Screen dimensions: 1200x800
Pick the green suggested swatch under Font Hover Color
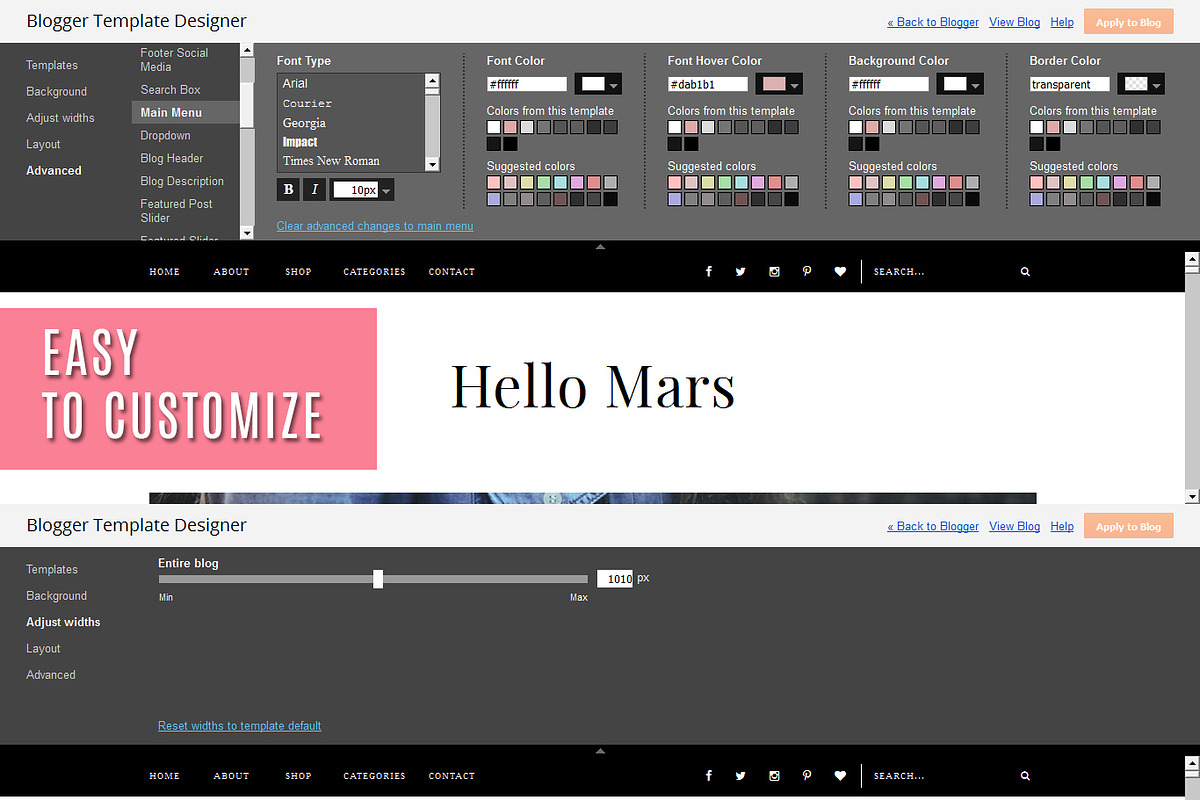tap(725, 183)
